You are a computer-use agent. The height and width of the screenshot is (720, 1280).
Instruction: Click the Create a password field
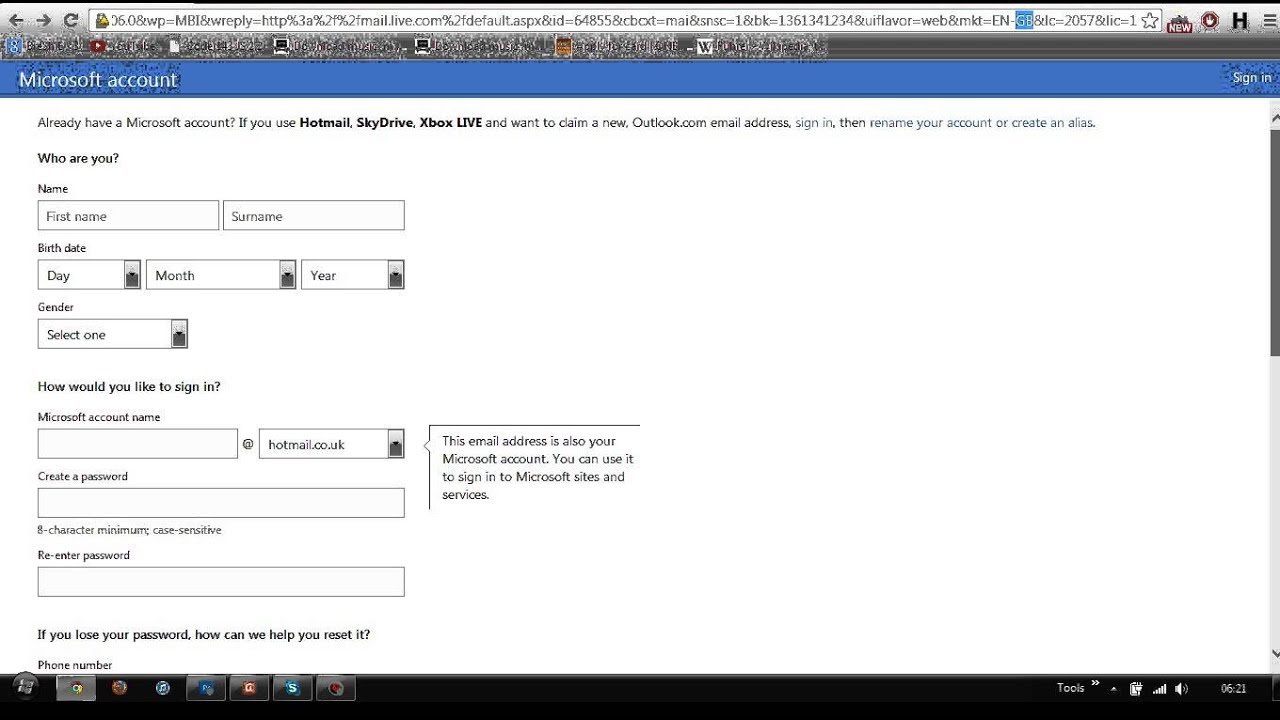click(221, 503)
